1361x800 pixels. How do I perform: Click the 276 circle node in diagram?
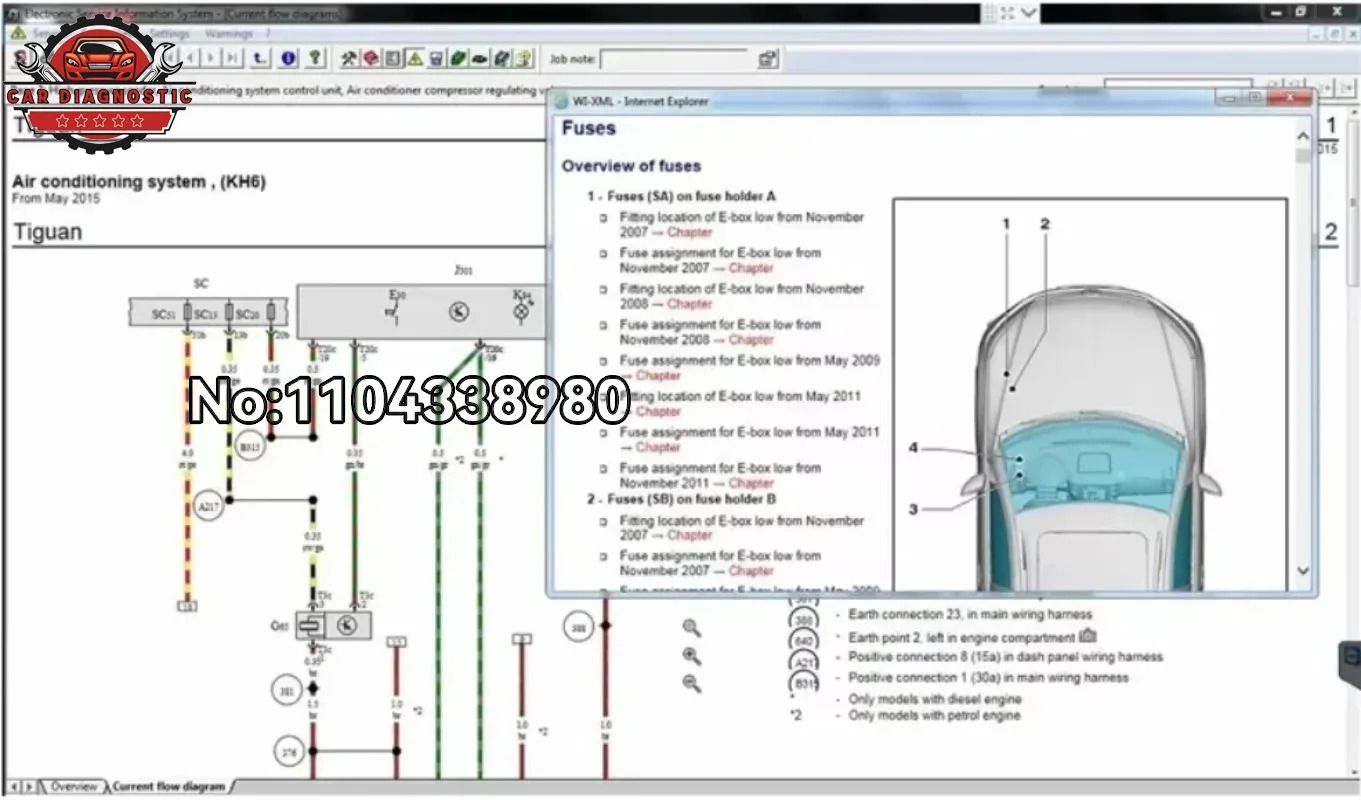(288, 750)
